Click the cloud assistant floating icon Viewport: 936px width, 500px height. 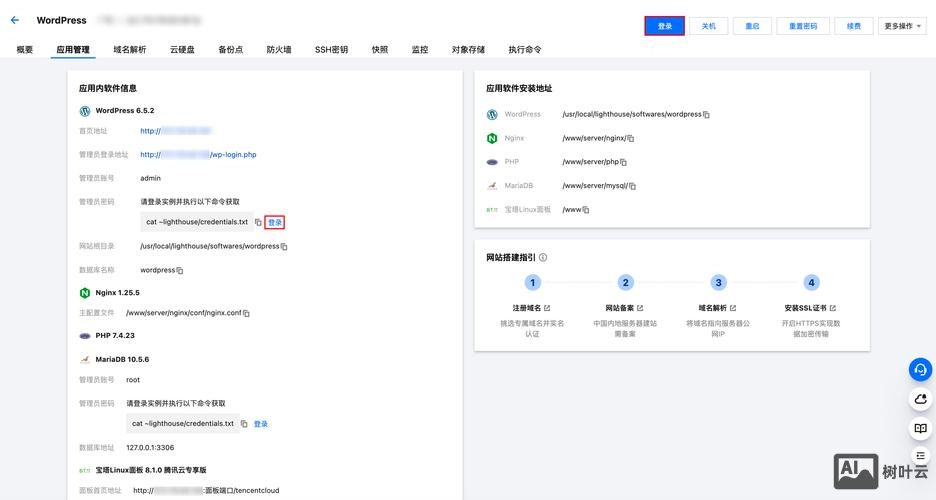[920, 399]
